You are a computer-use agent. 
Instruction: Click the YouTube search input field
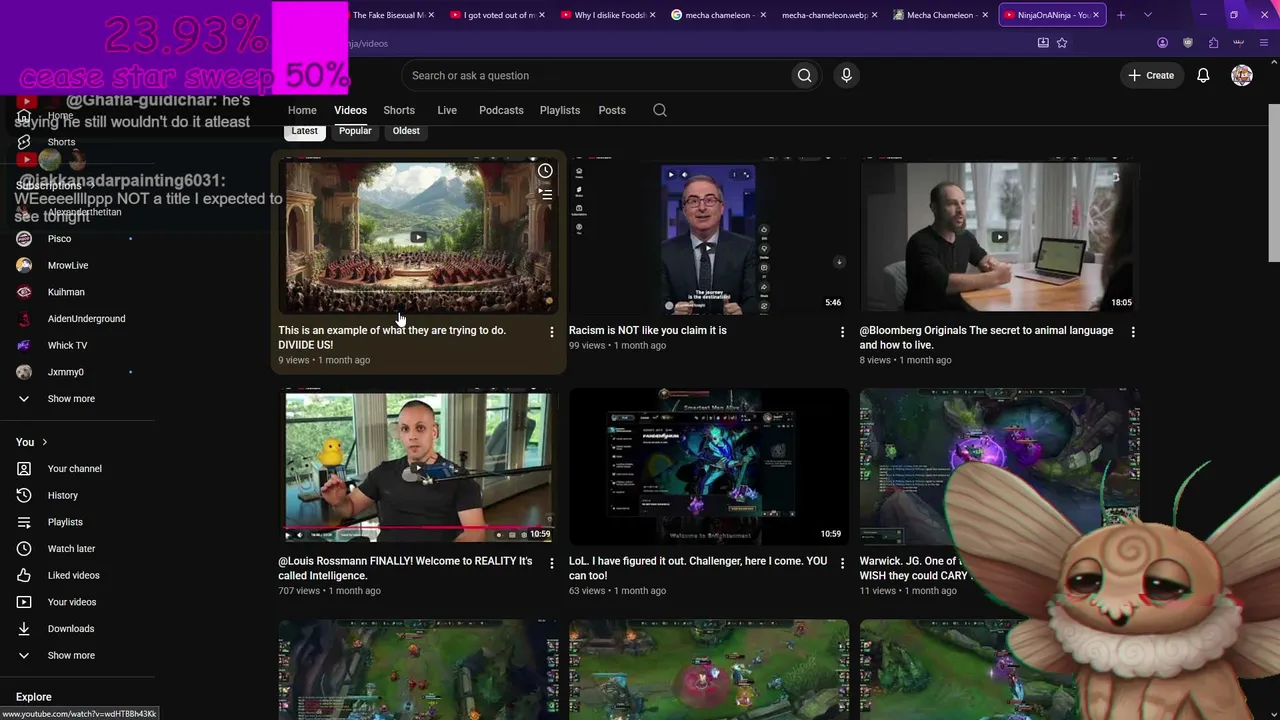[x=595, y=75]
